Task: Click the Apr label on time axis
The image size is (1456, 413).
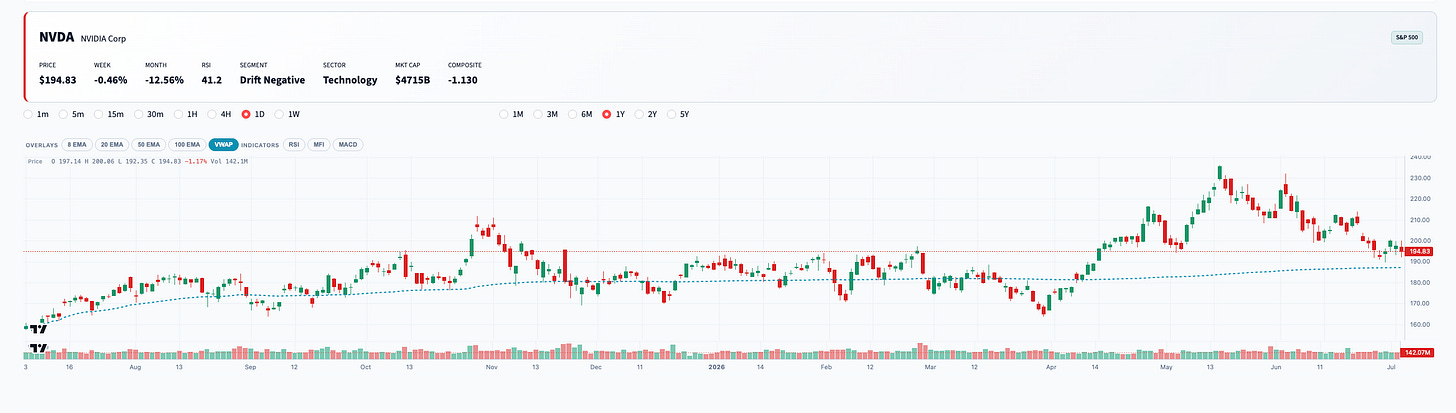Action: [1051, 367]
